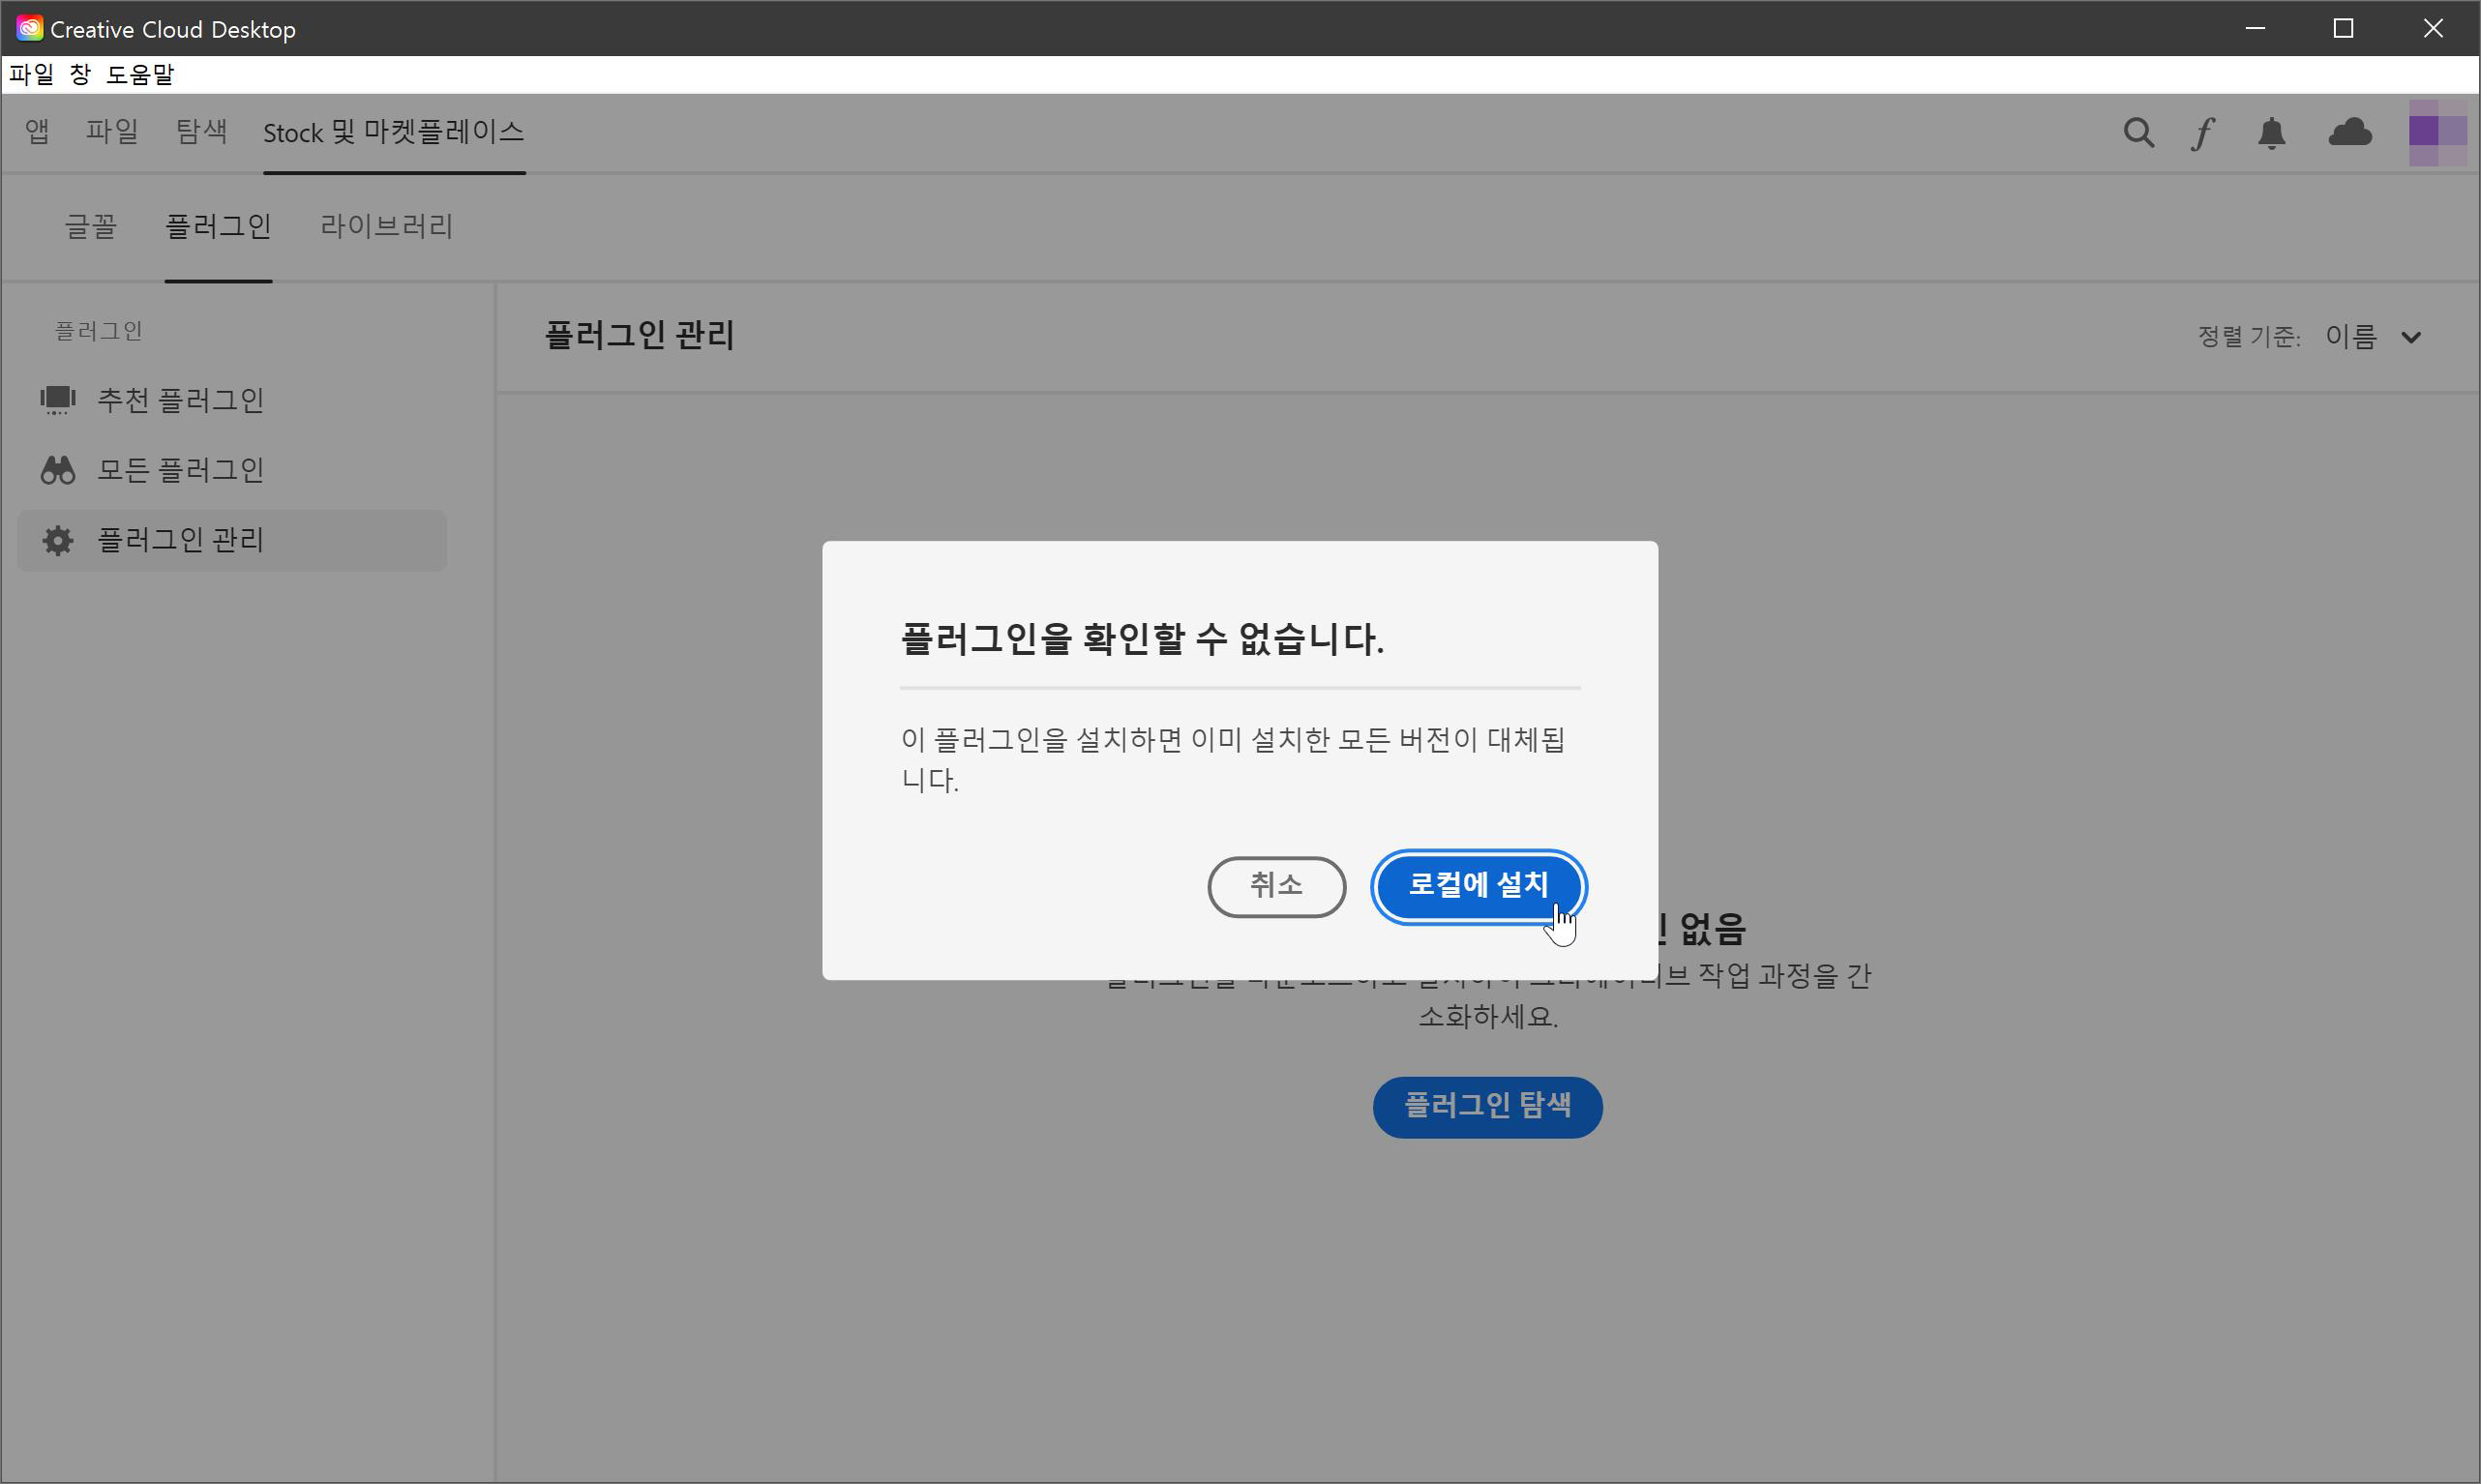Open the search magnifier icon

point(2138,133)
